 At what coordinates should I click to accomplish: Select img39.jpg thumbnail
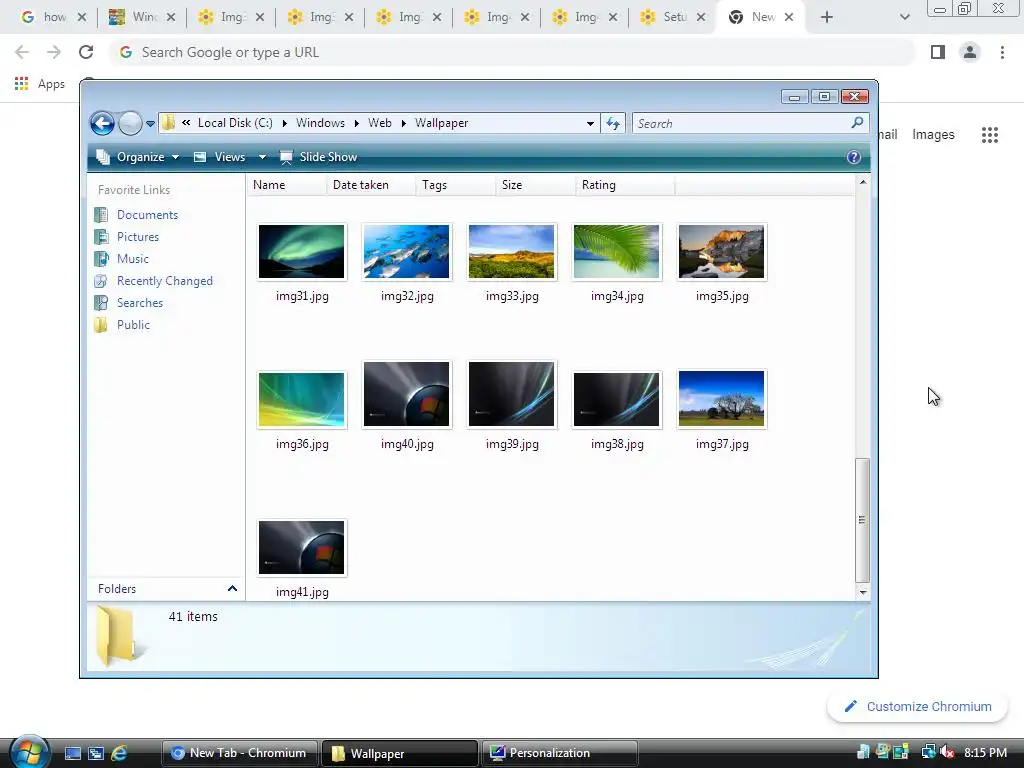coord(512,394)
